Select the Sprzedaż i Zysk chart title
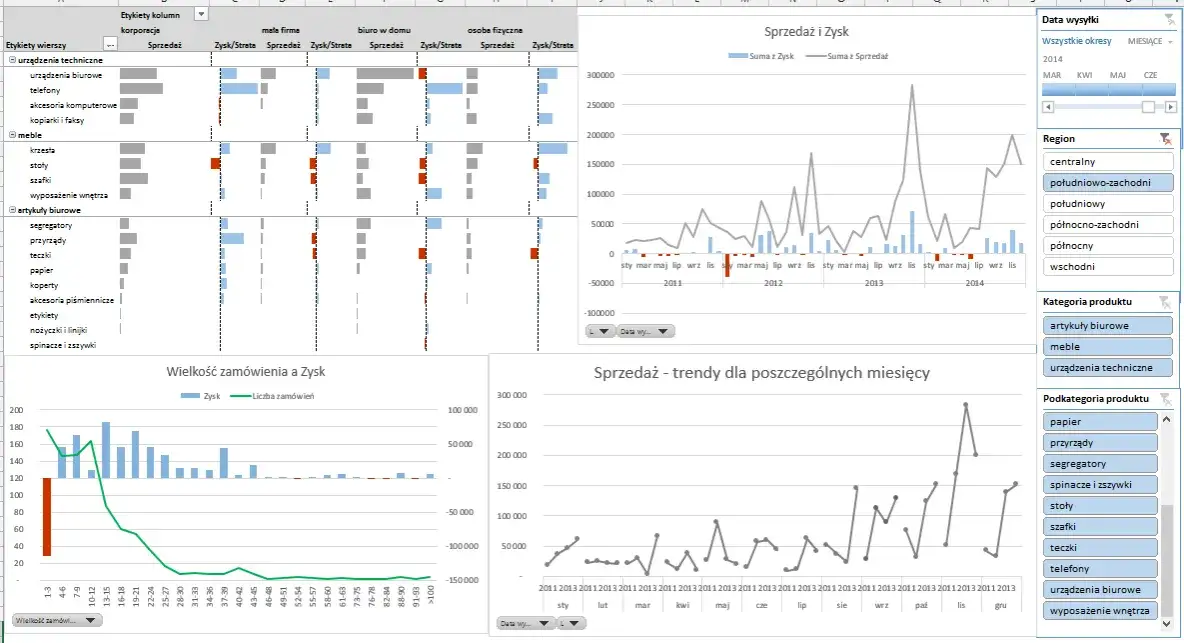Screen dimensions: 1184x643 [805, 32]
